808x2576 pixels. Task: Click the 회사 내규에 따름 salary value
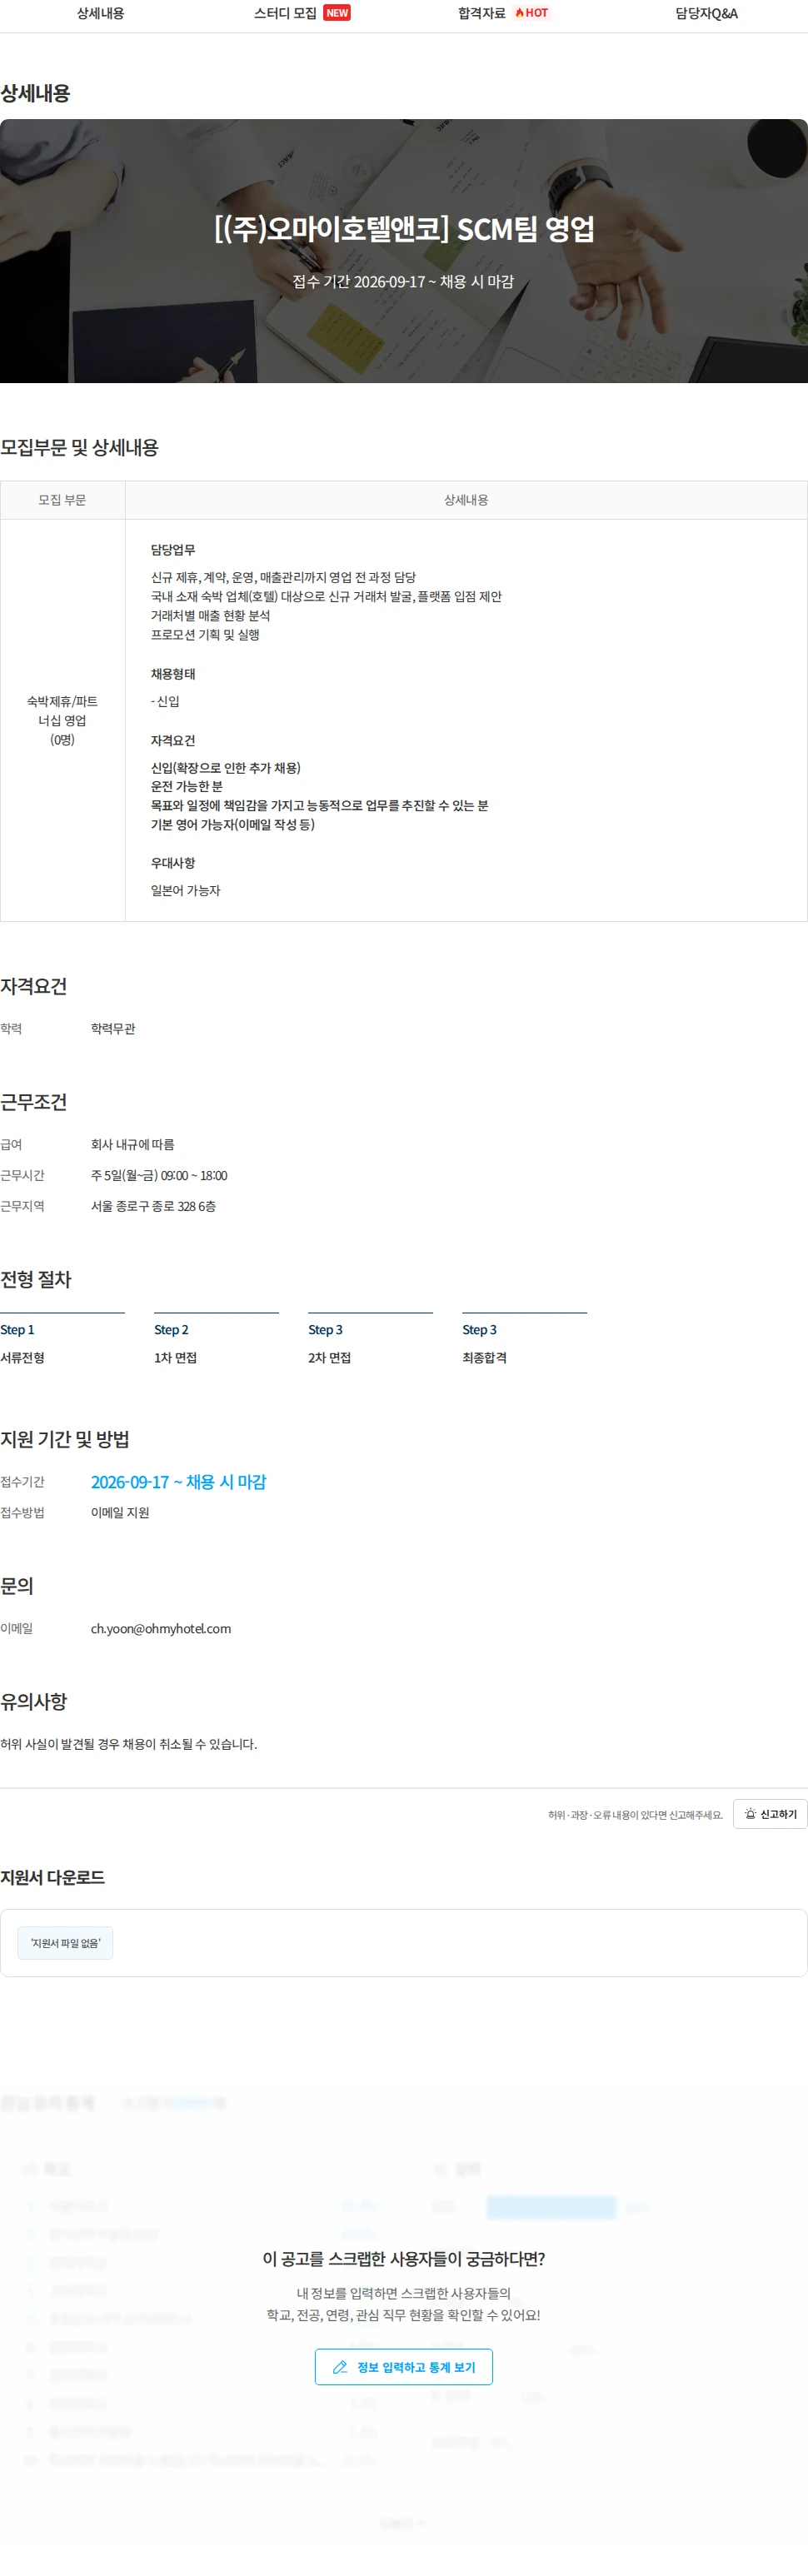[x=132, y=1144]
